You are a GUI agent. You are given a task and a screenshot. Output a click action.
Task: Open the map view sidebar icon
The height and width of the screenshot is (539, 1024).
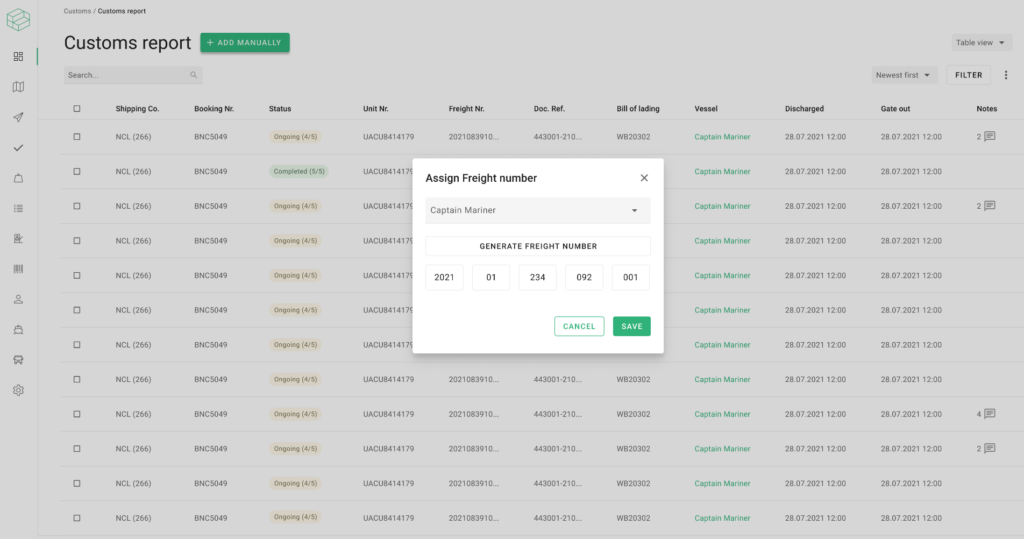(x=18, y=87)
